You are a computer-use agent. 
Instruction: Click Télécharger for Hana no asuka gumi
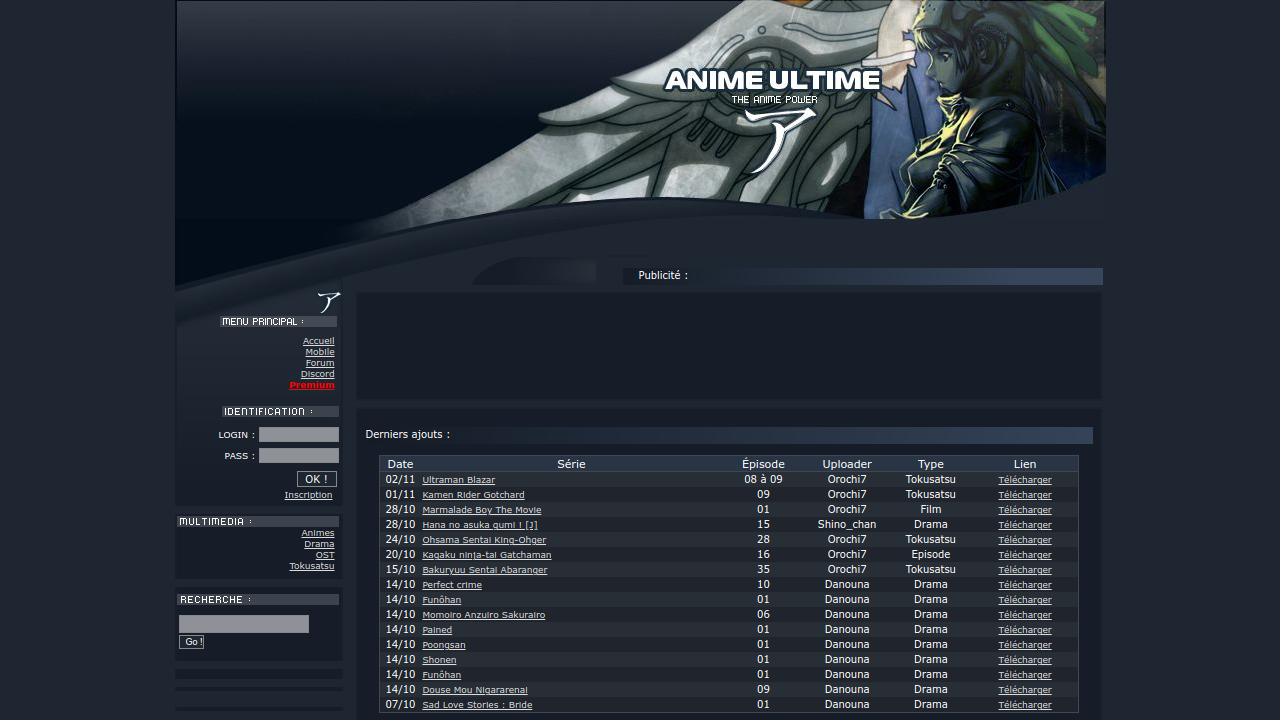click(x=1025, y=525)
